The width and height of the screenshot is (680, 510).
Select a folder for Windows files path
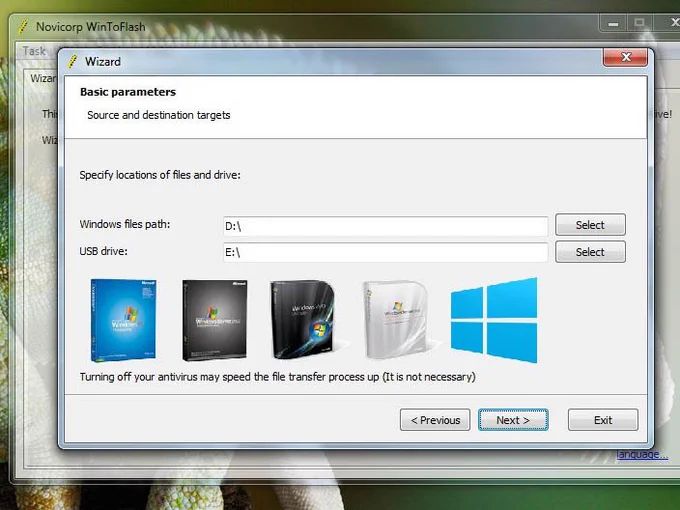pyautogui.click(x=590, y=225)
